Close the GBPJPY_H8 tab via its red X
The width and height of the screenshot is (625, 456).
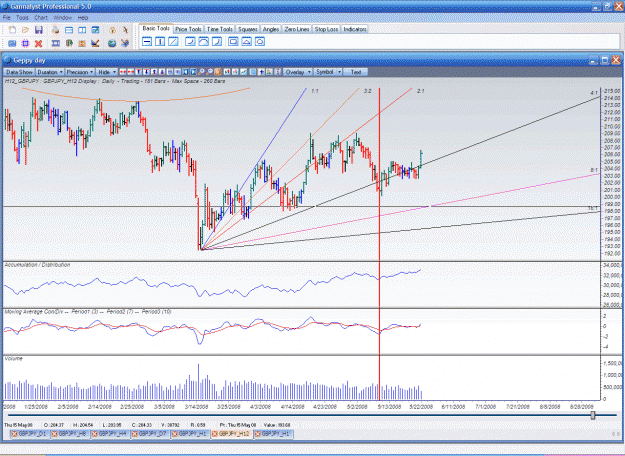(x=55, y=434)
